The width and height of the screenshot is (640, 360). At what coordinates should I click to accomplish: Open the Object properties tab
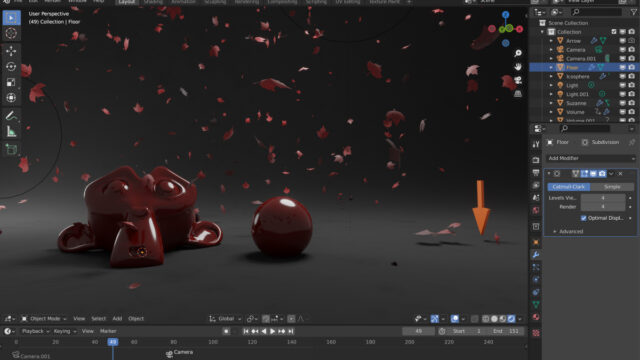tap(536, 242)
